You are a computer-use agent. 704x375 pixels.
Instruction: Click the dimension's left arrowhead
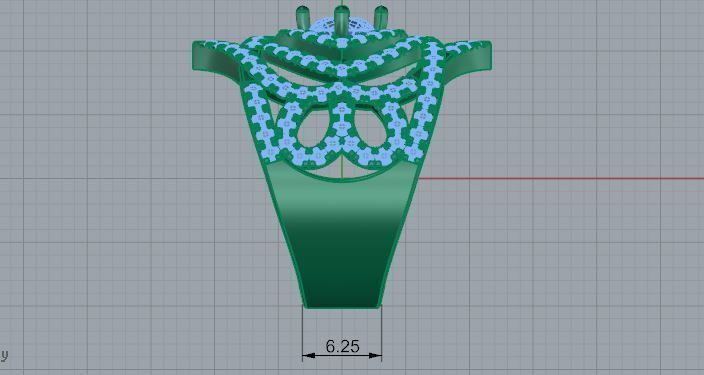pyautogui.click(x=309, y=356)
